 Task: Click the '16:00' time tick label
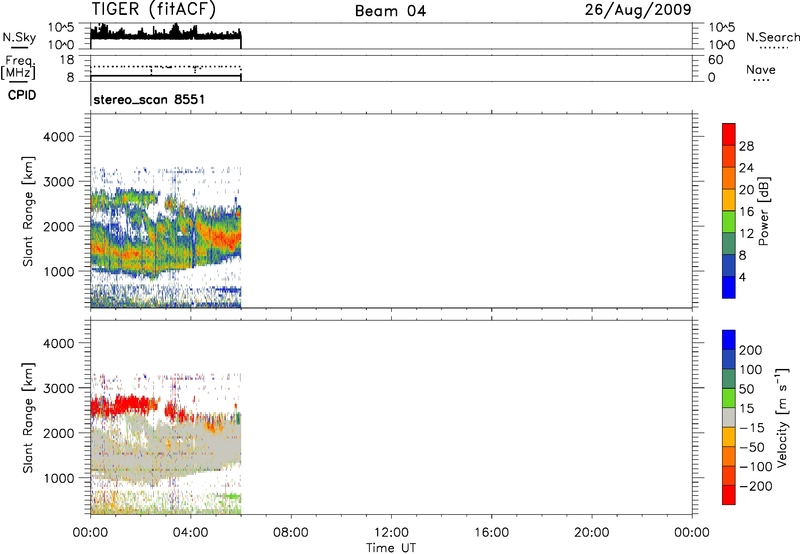[491, 533]
